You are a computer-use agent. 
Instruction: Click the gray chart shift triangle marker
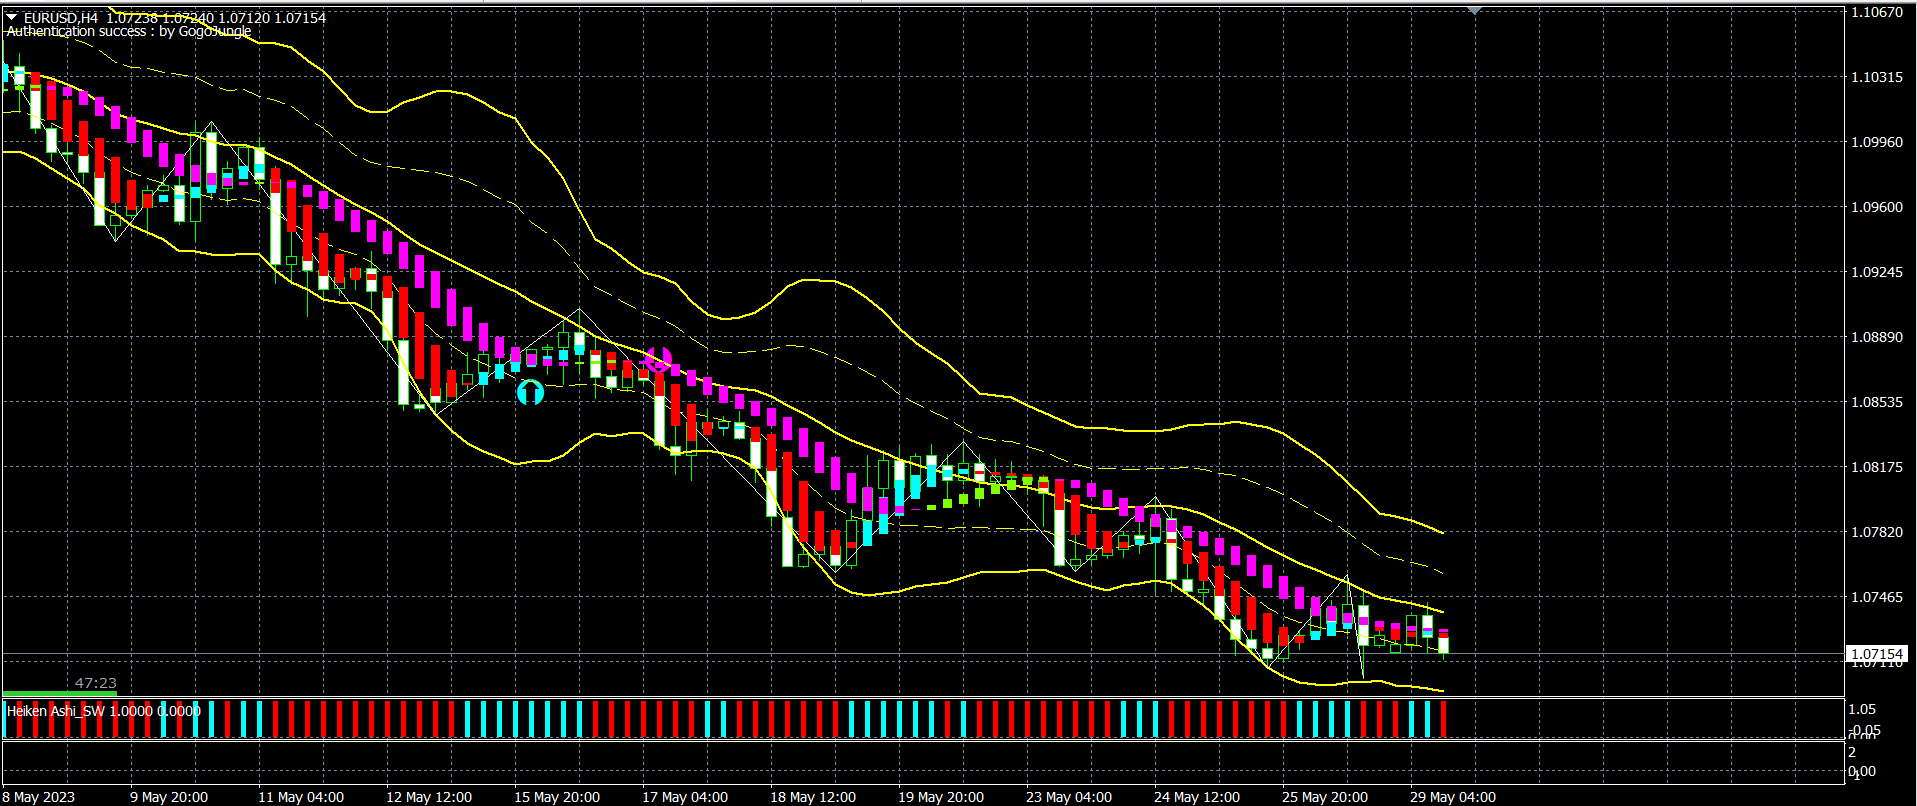(1474, 10)
